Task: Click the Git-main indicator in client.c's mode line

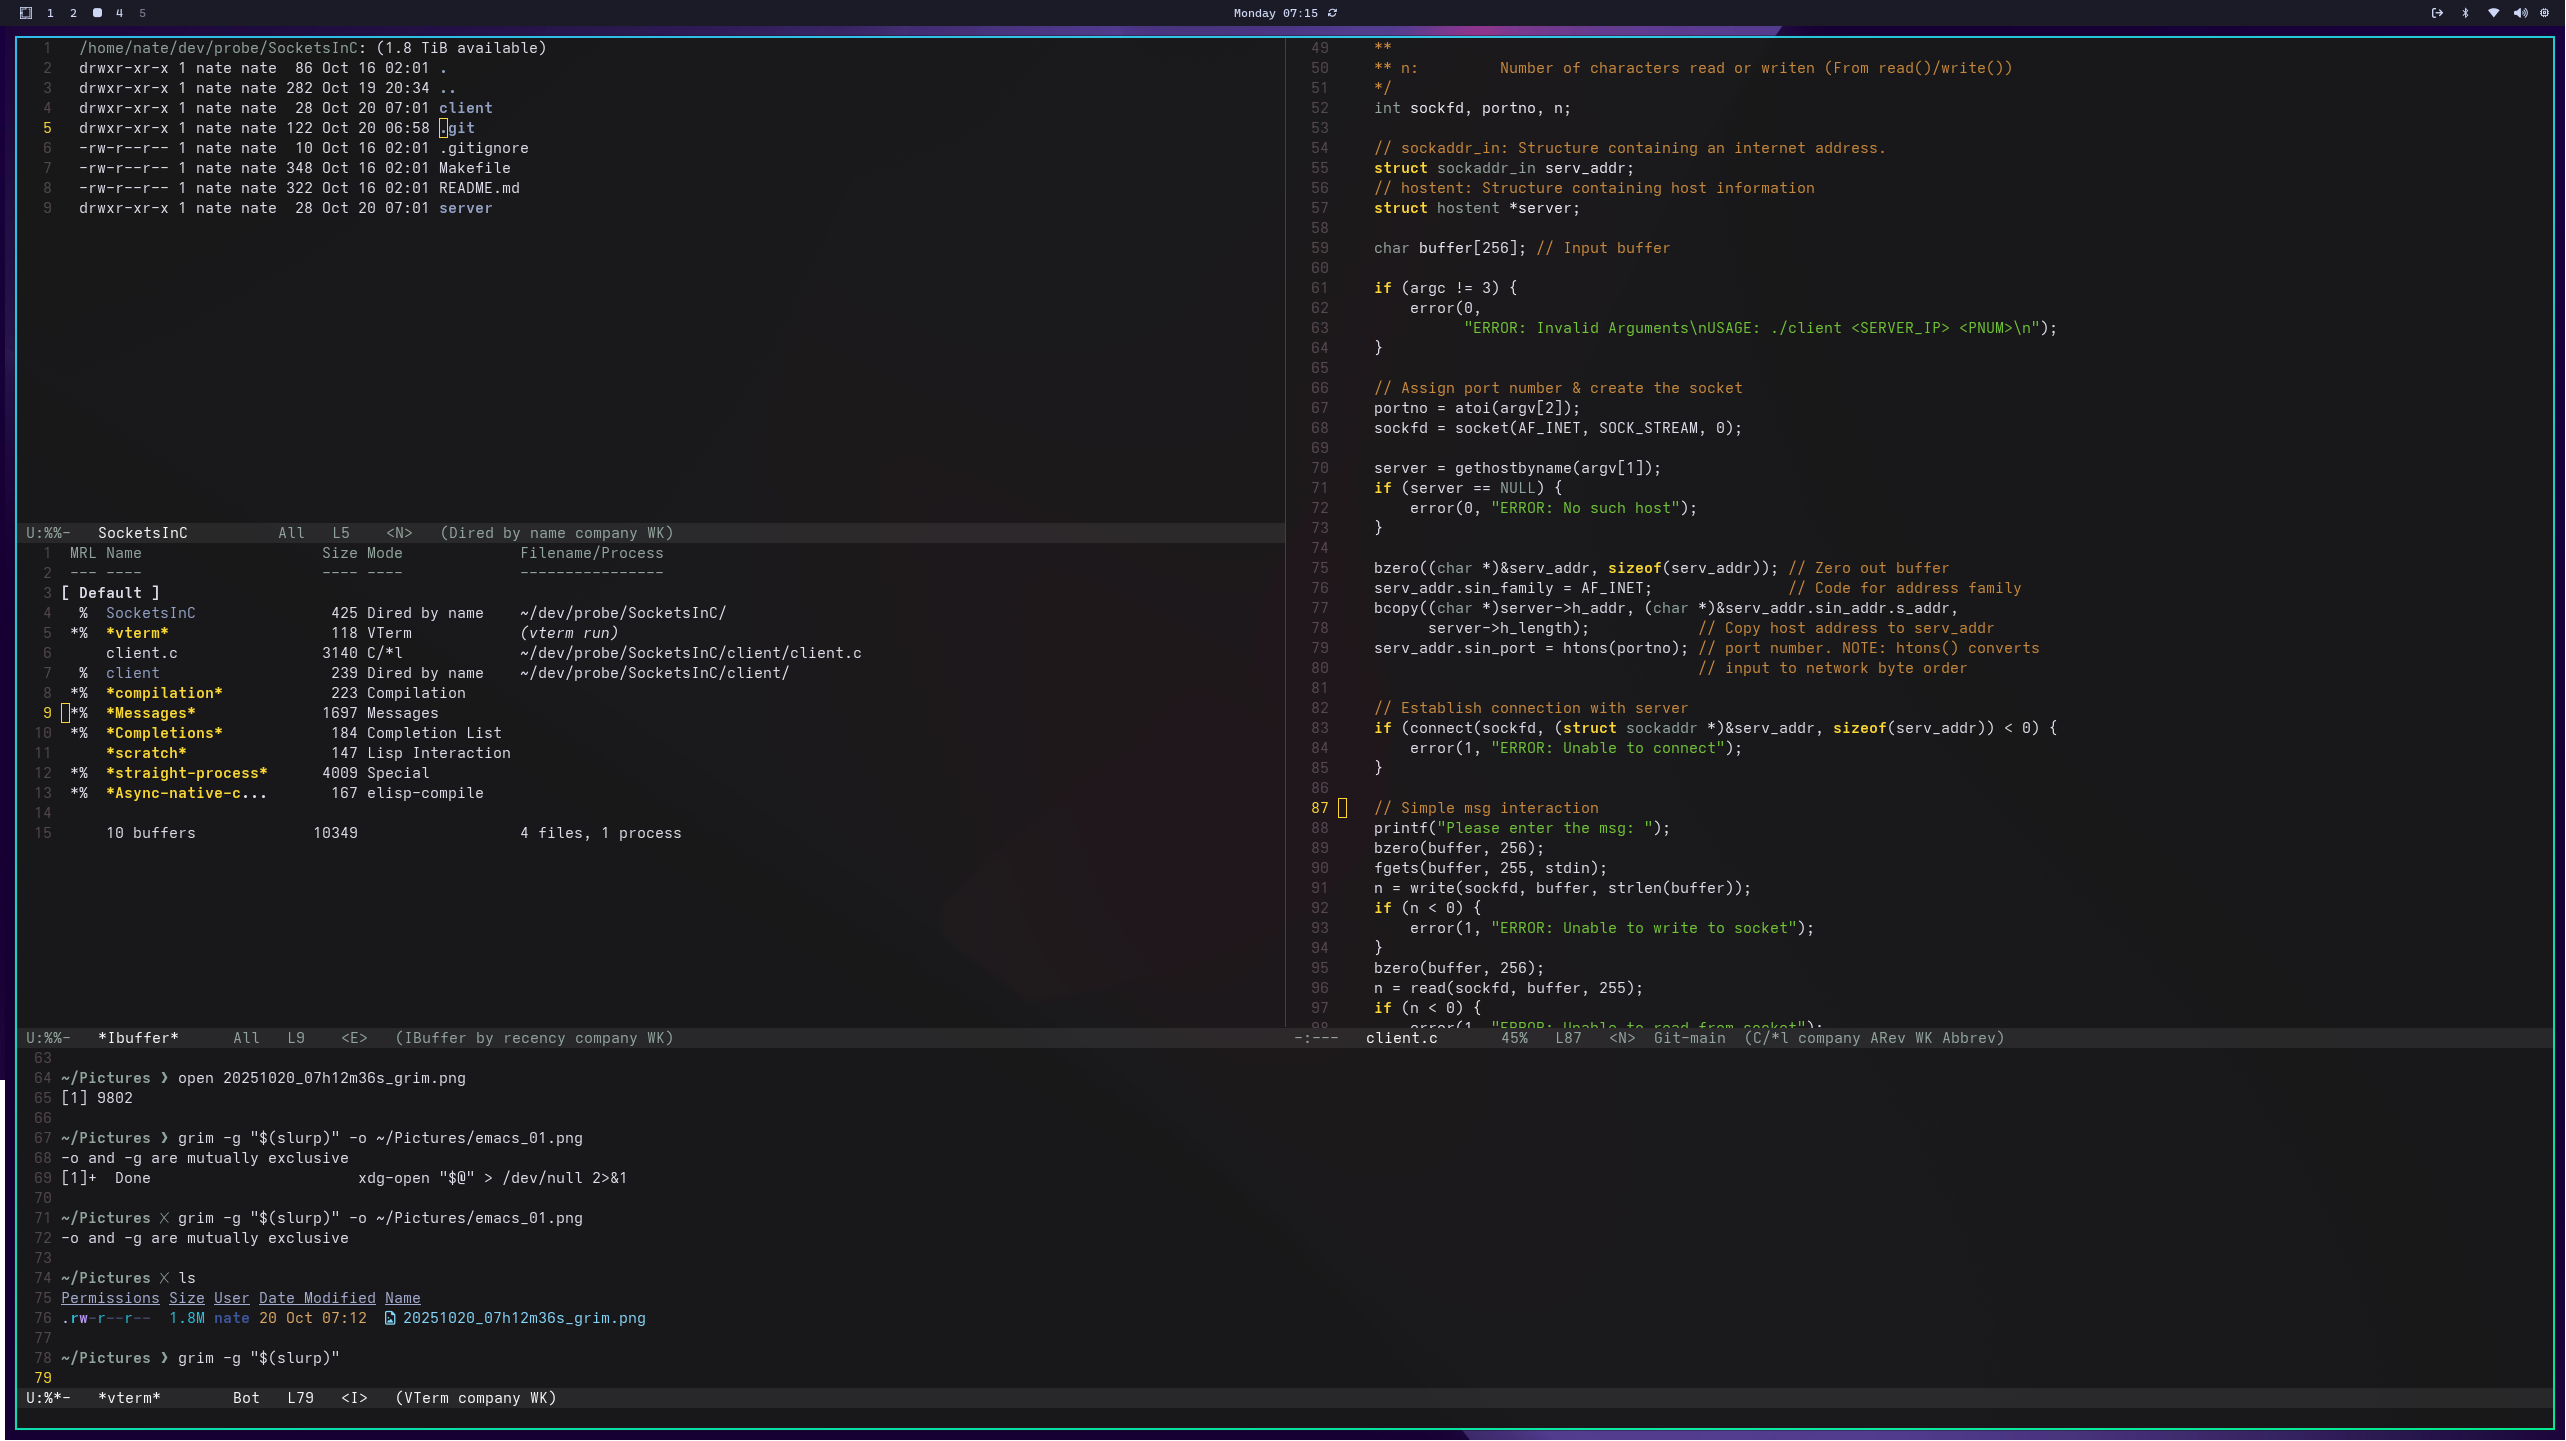Action: pos(1690,1038)
